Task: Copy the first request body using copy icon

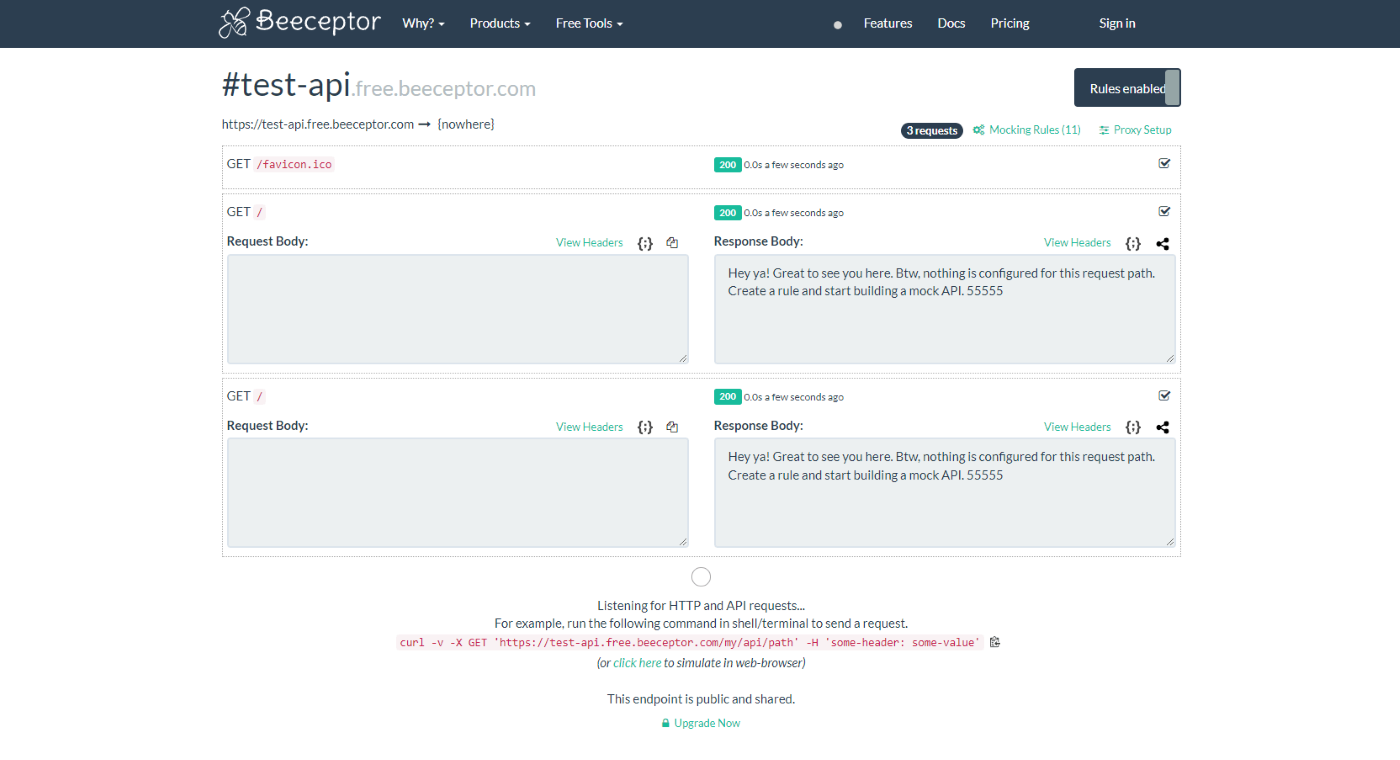Action: 672,243
